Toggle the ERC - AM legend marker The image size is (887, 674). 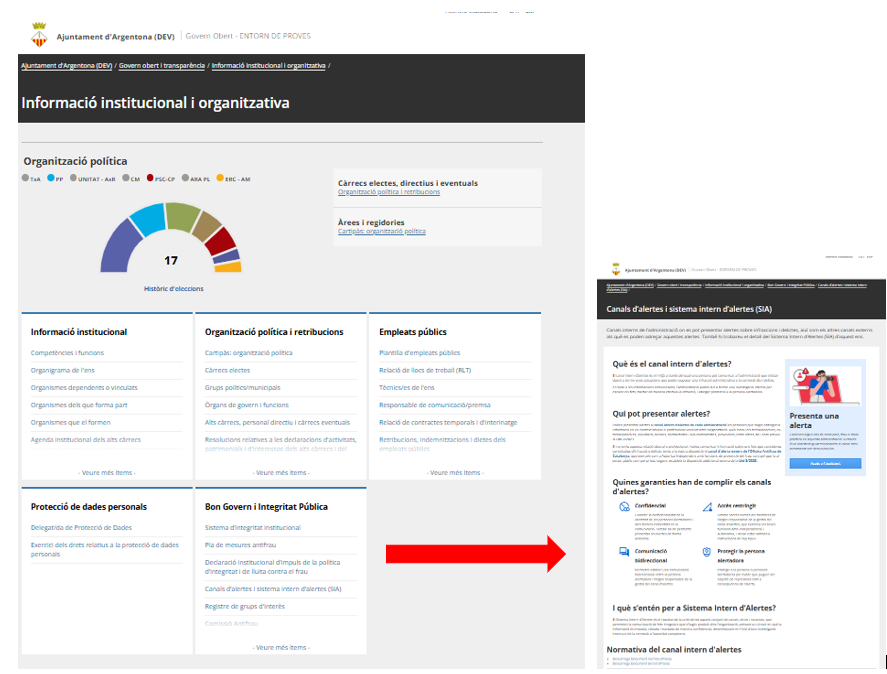220,178
